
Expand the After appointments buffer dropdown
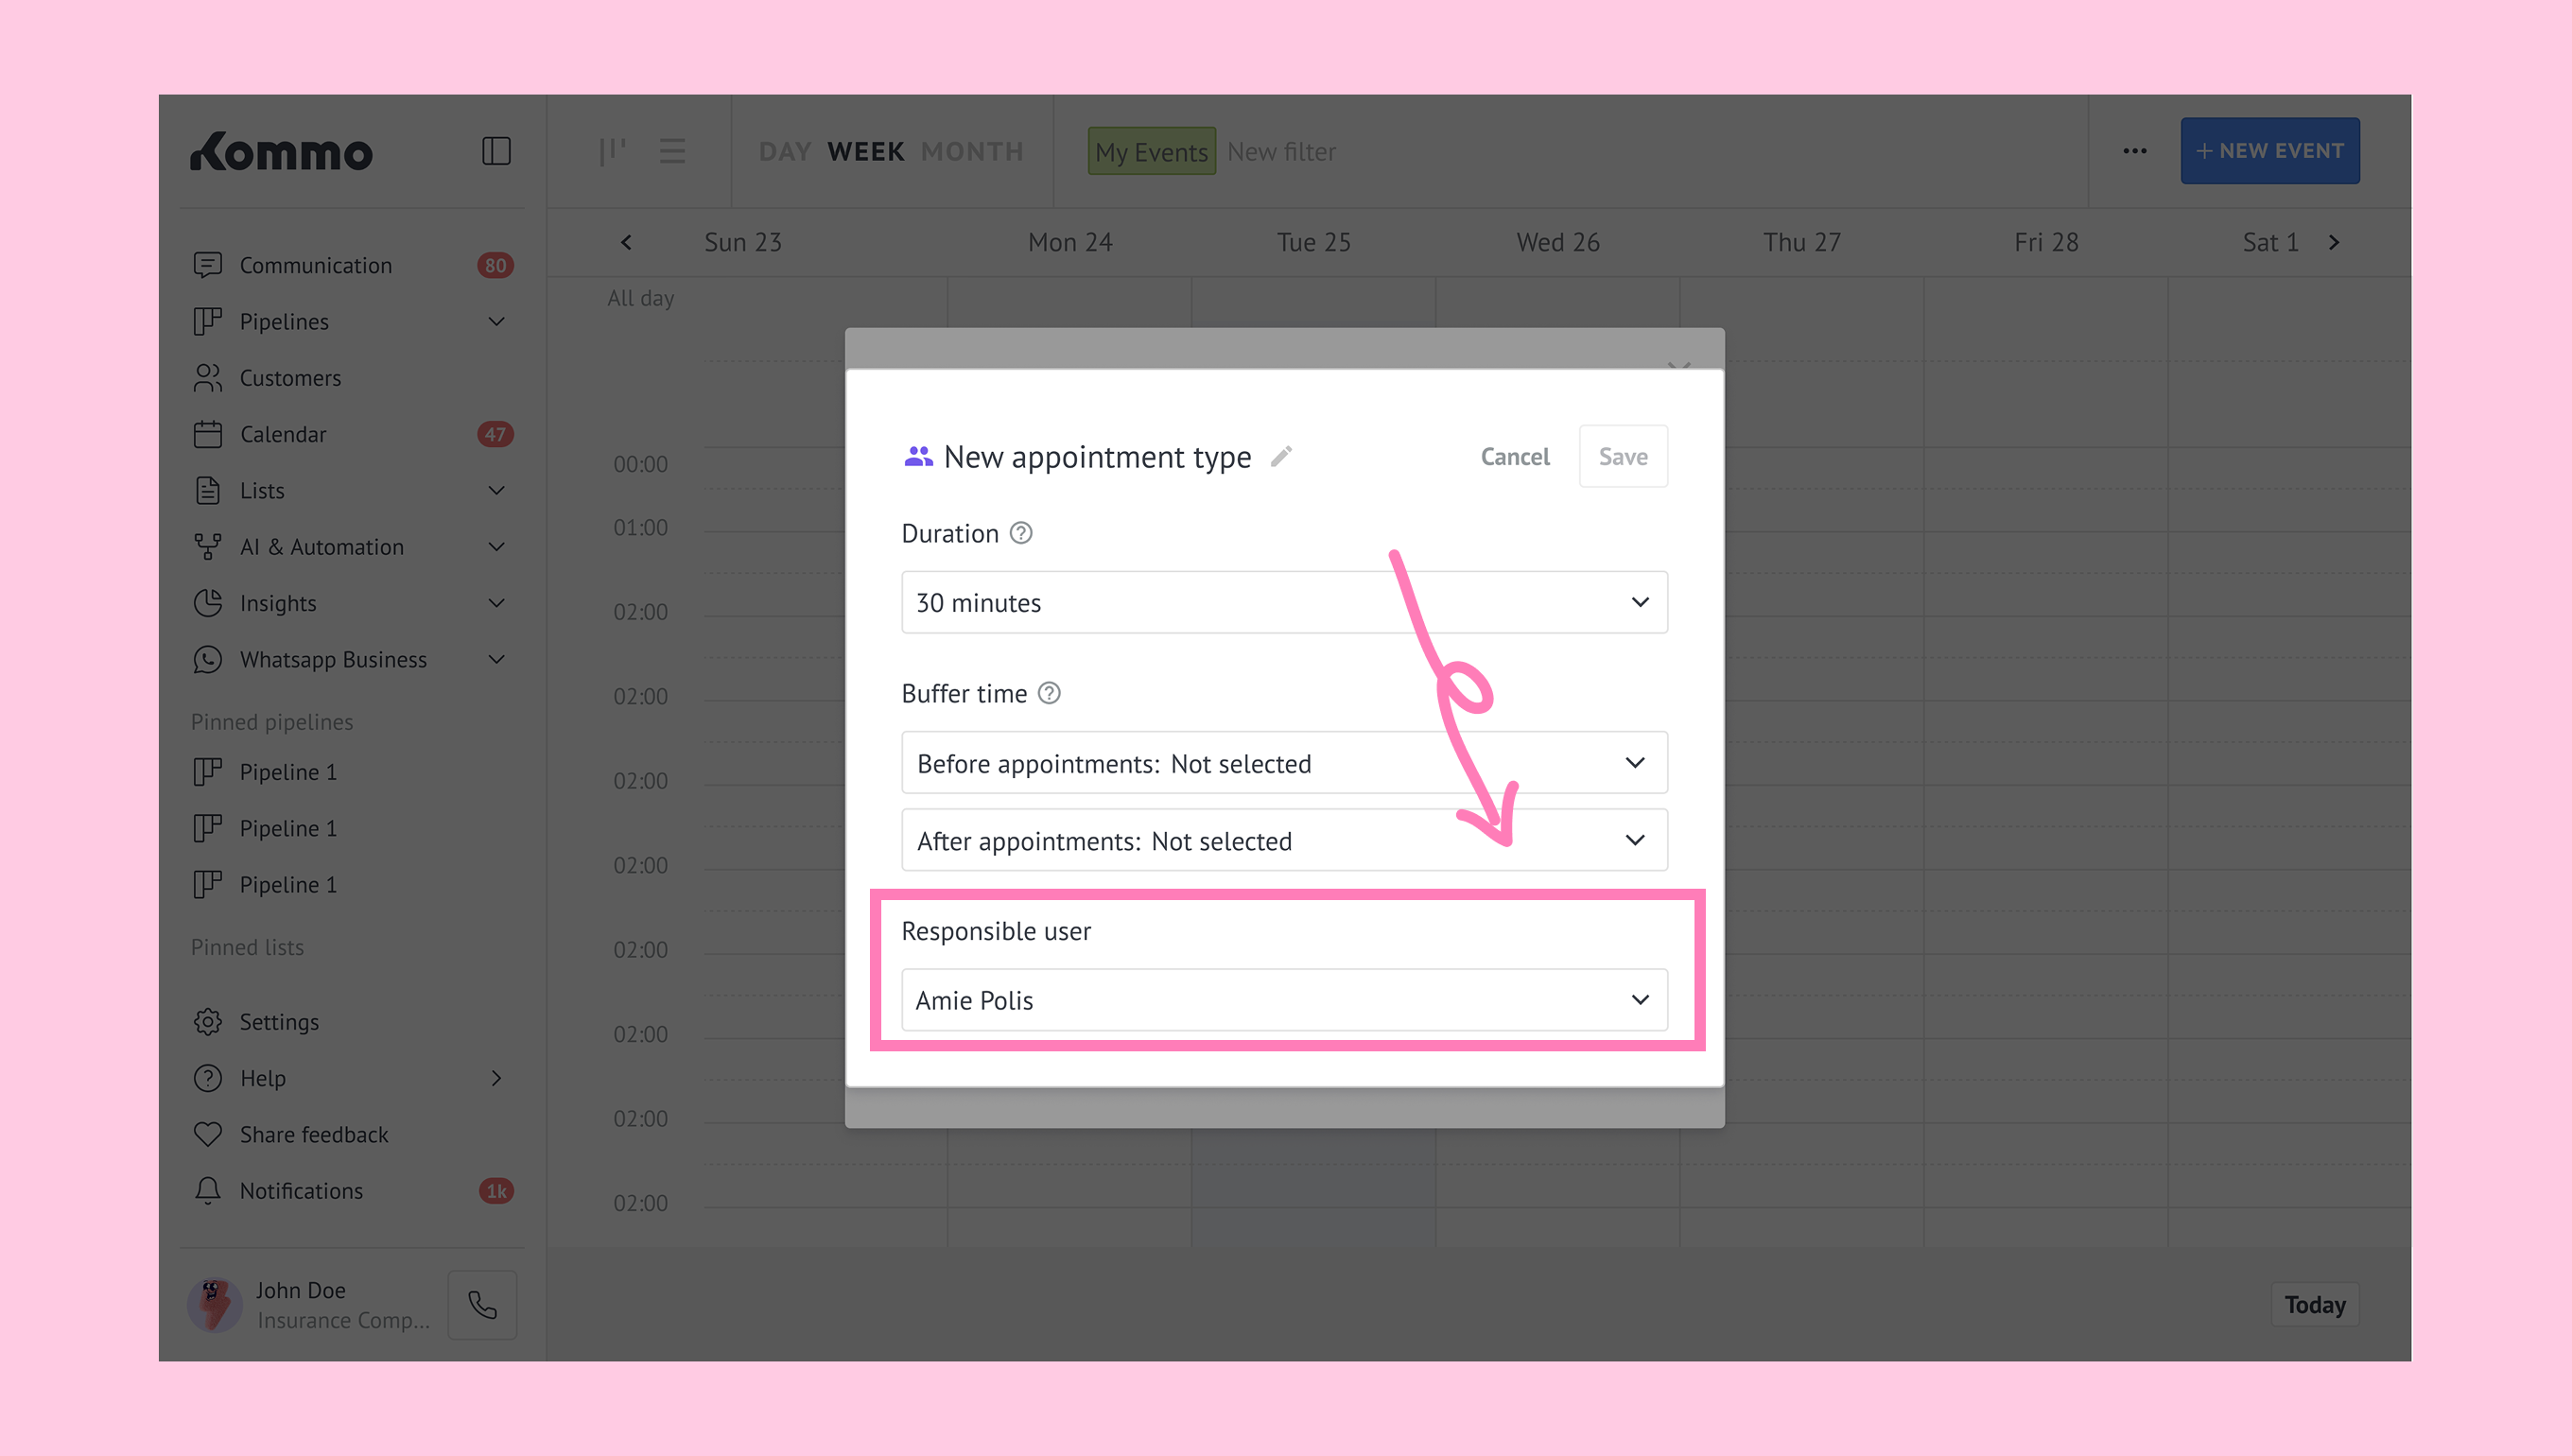click(1283, 840)
